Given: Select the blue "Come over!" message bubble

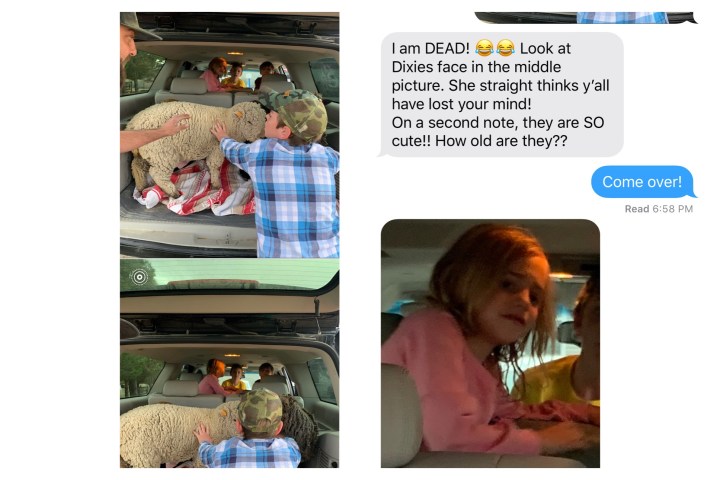Looking at the screenshot, I should (x=643, y=182).
